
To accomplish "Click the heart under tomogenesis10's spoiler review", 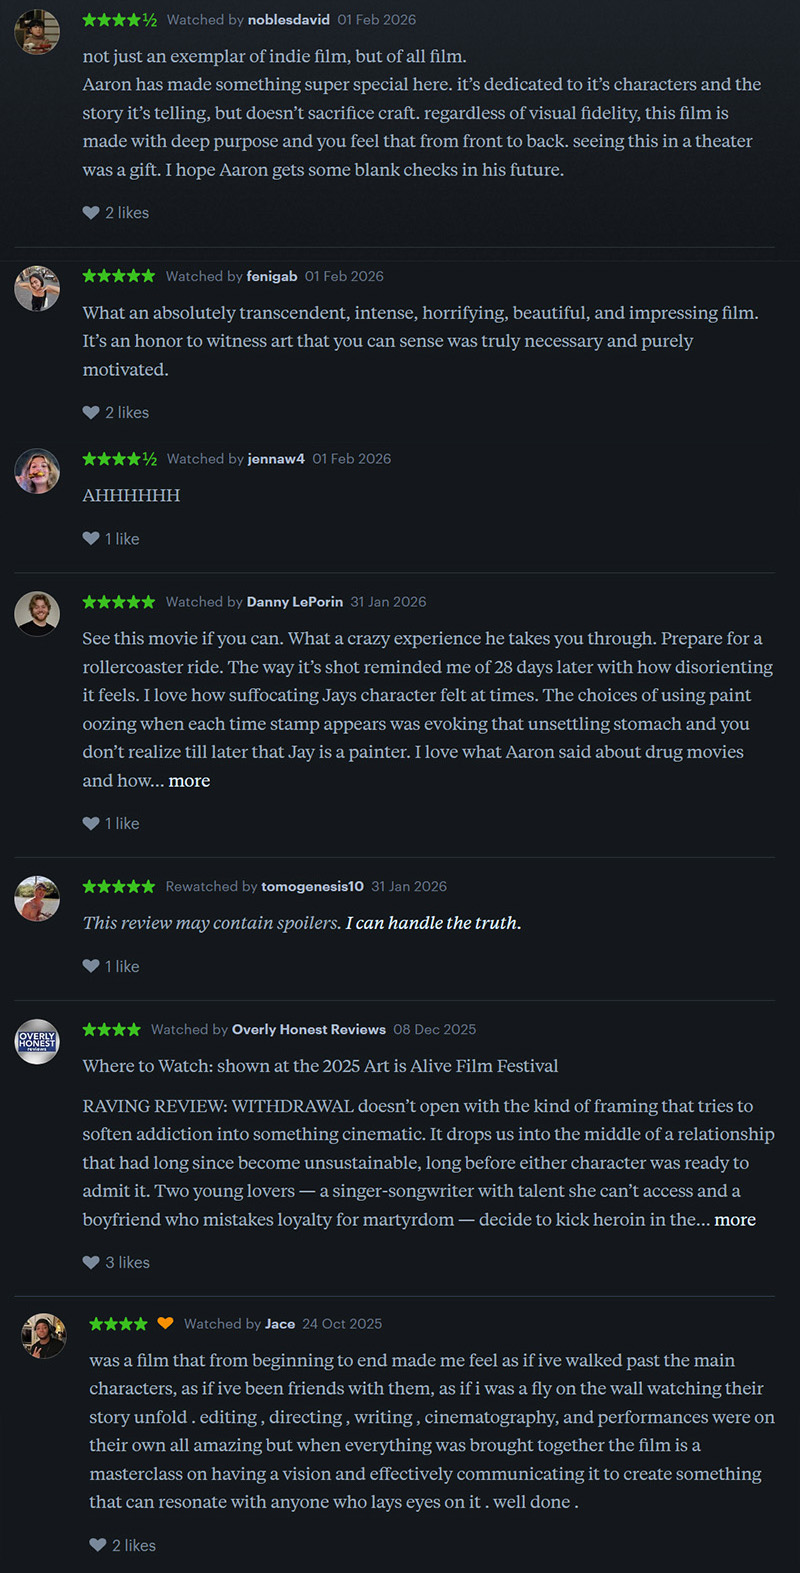I will click(91, 966).
